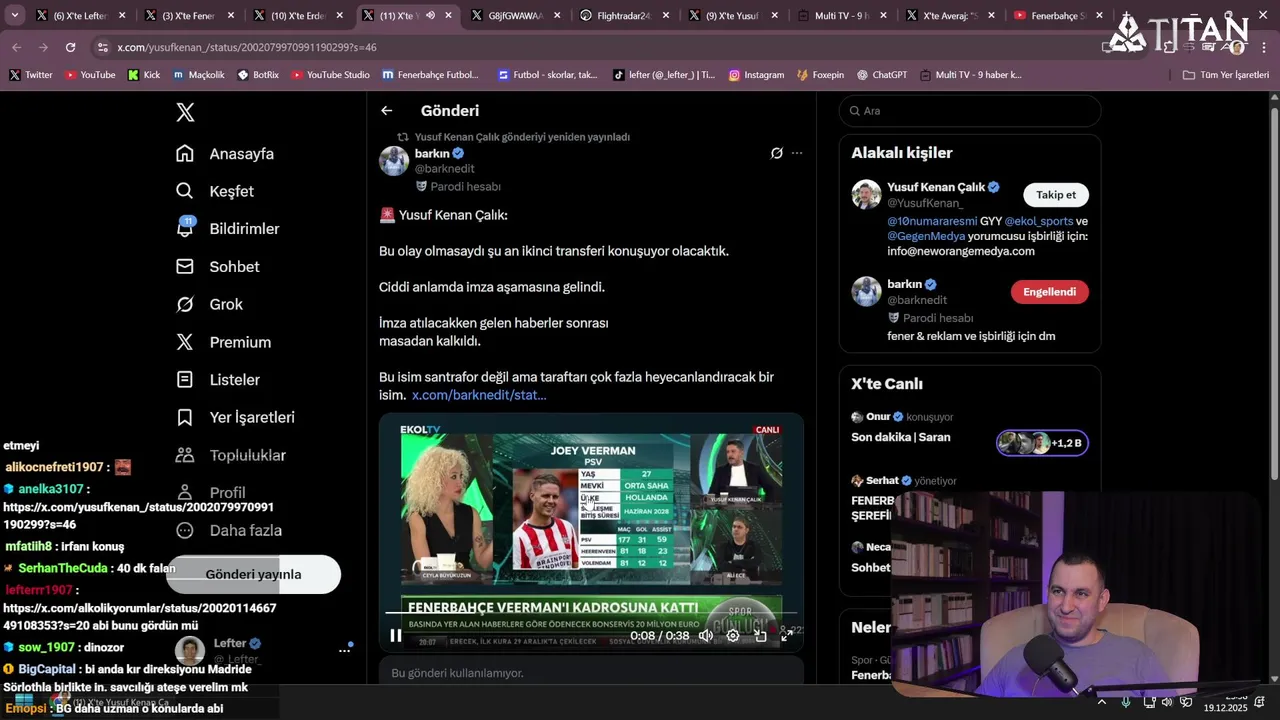Switch to the Flightradar24 tab
The image size is (1280, 720).
[623, 16]
